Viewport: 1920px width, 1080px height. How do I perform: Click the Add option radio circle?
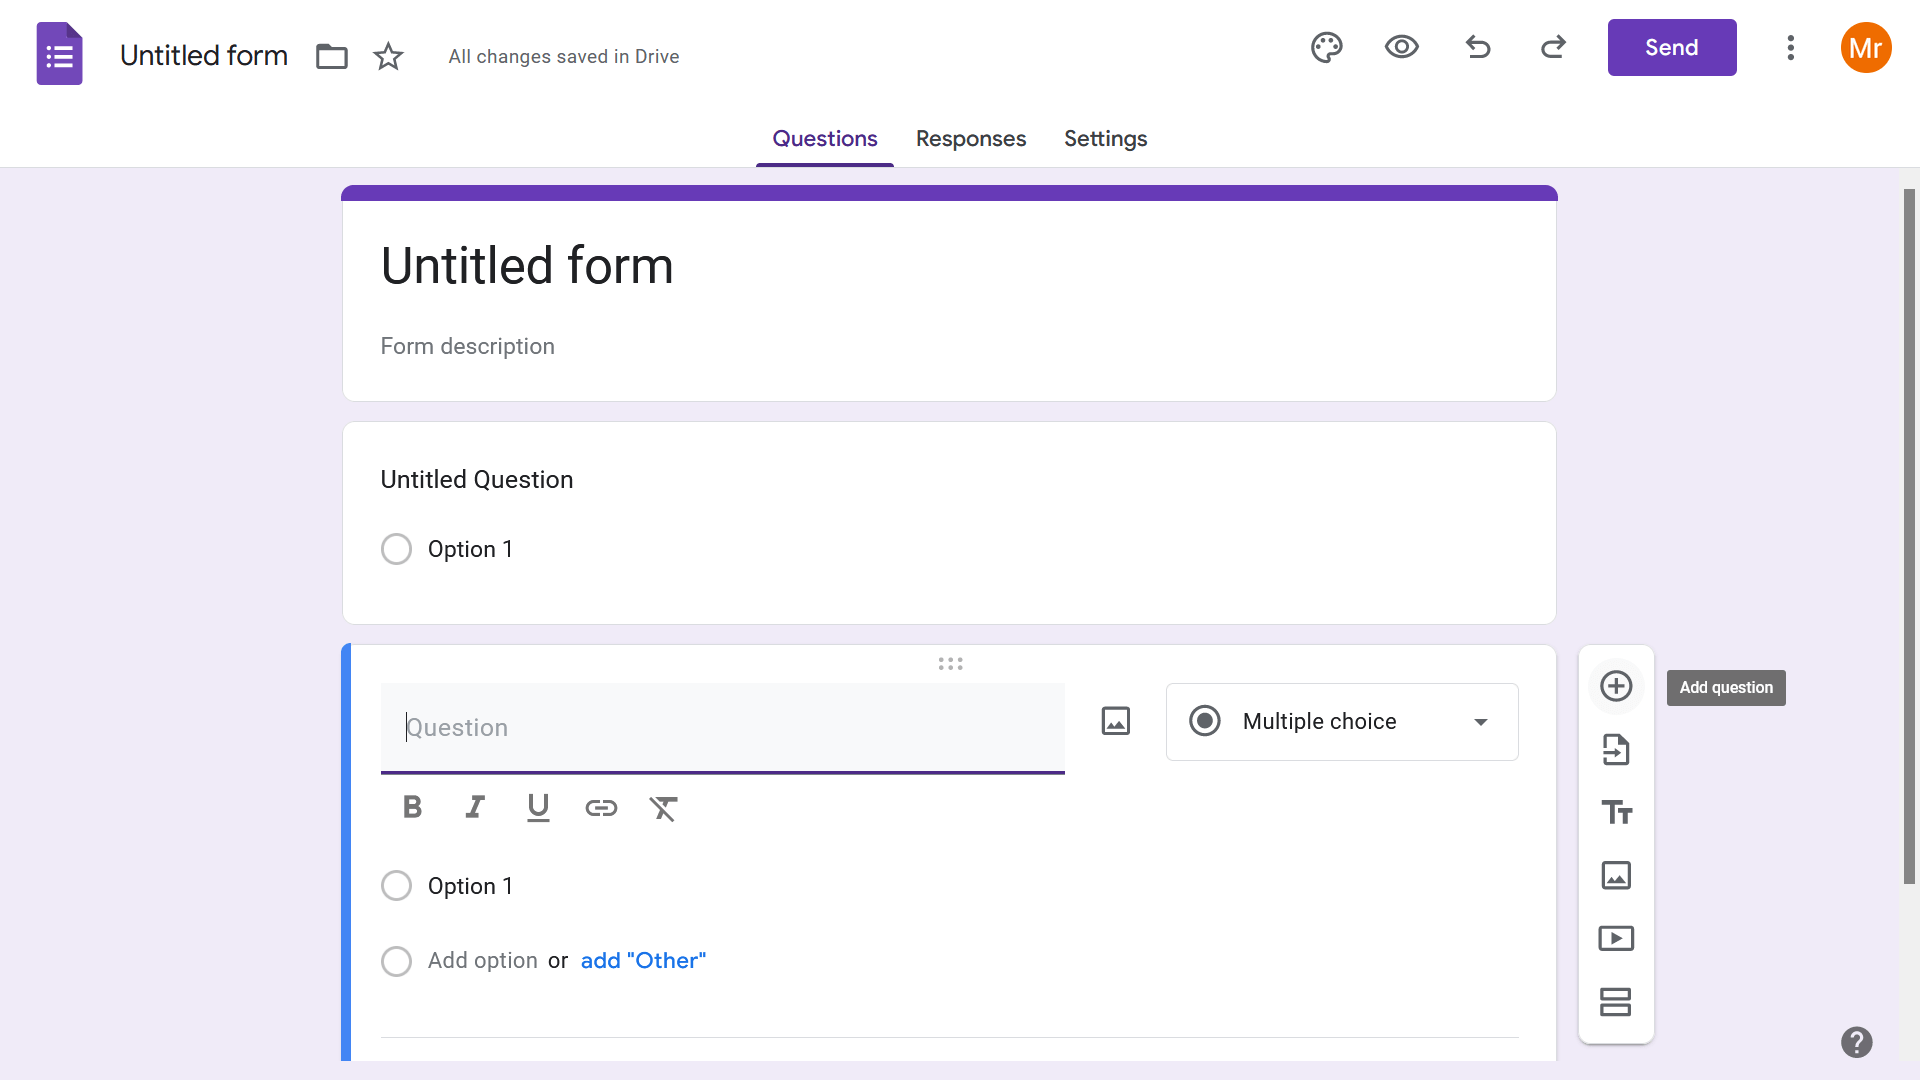(x=396, y=961)
